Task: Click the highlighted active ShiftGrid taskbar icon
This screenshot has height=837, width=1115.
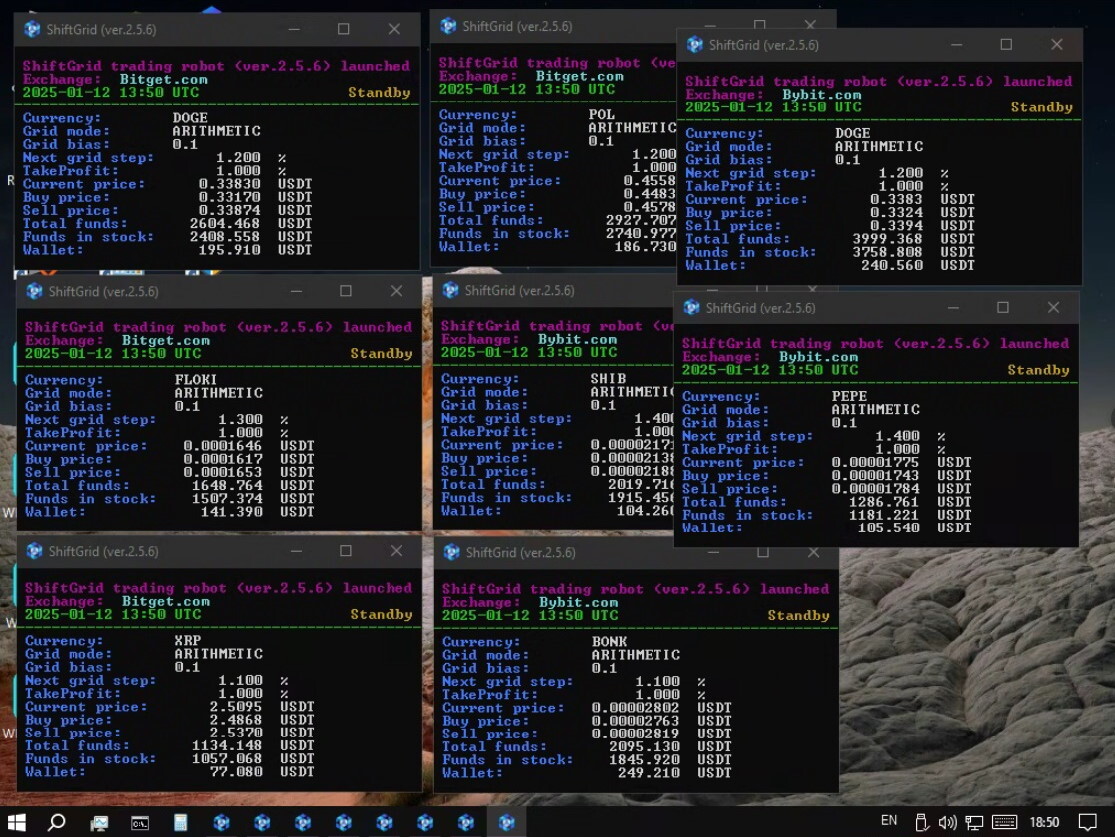Action: point(506,822)
